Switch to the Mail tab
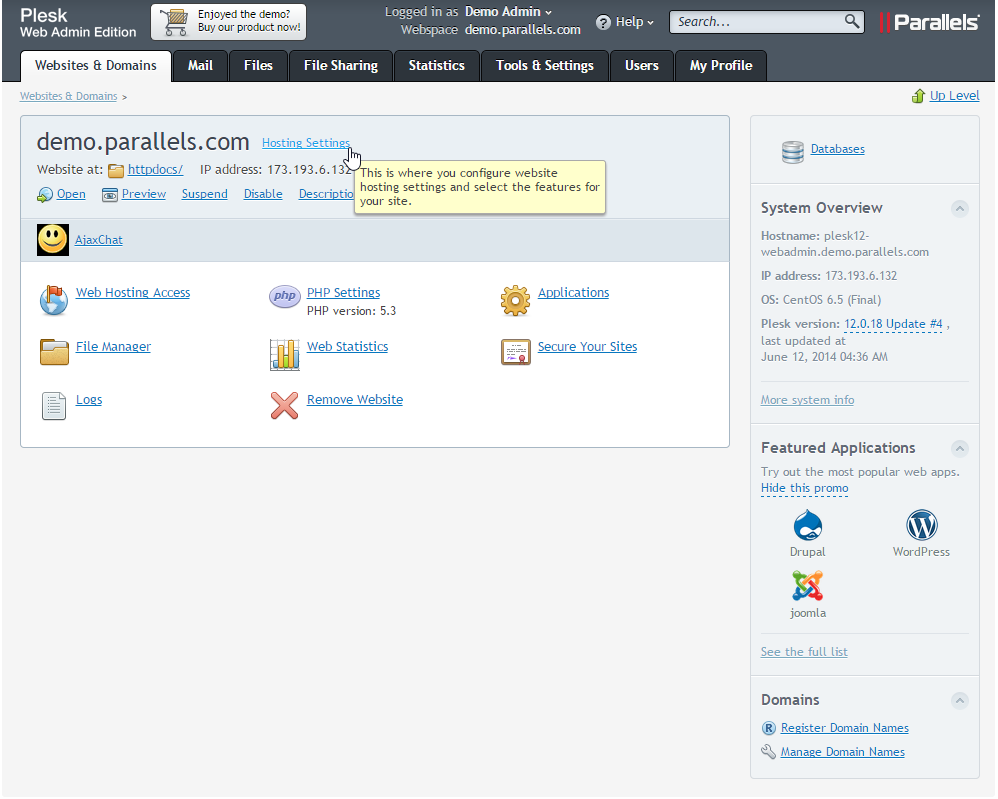The height and width of the screenshot is (799, 998). [200, 66]
